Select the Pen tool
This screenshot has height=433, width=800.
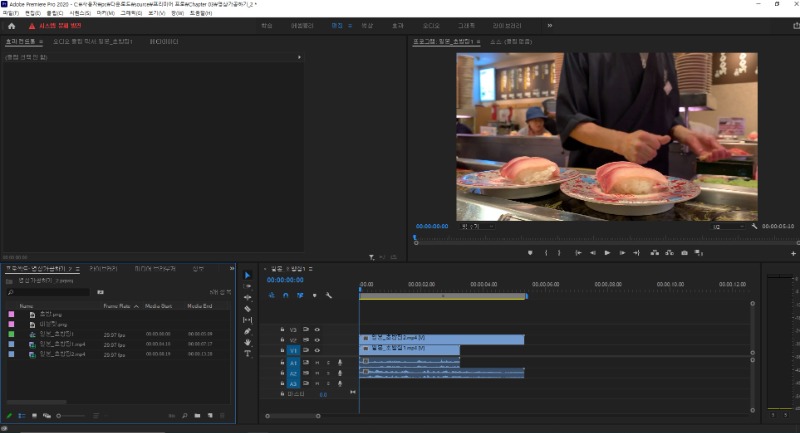click(x=247, y=331)
